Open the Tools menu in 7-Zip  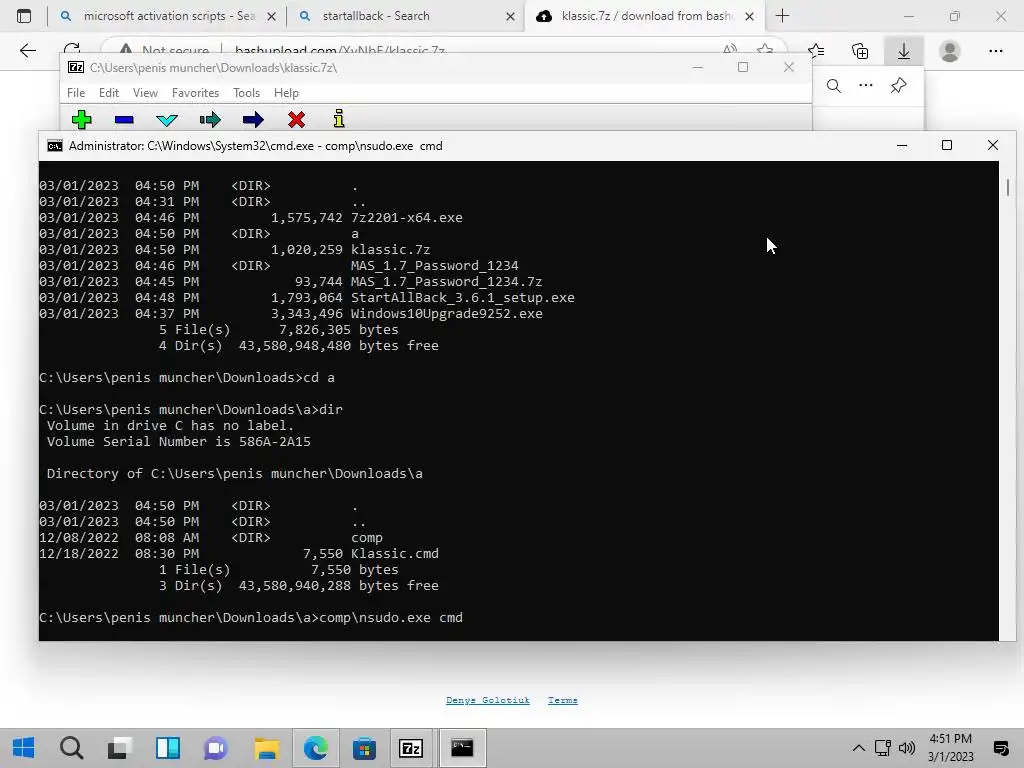coord(246,93)
